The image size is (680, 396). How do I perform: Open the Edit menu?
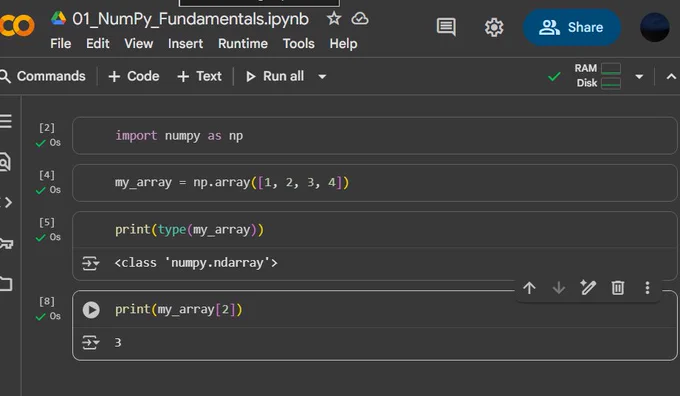tap(98, 44)
